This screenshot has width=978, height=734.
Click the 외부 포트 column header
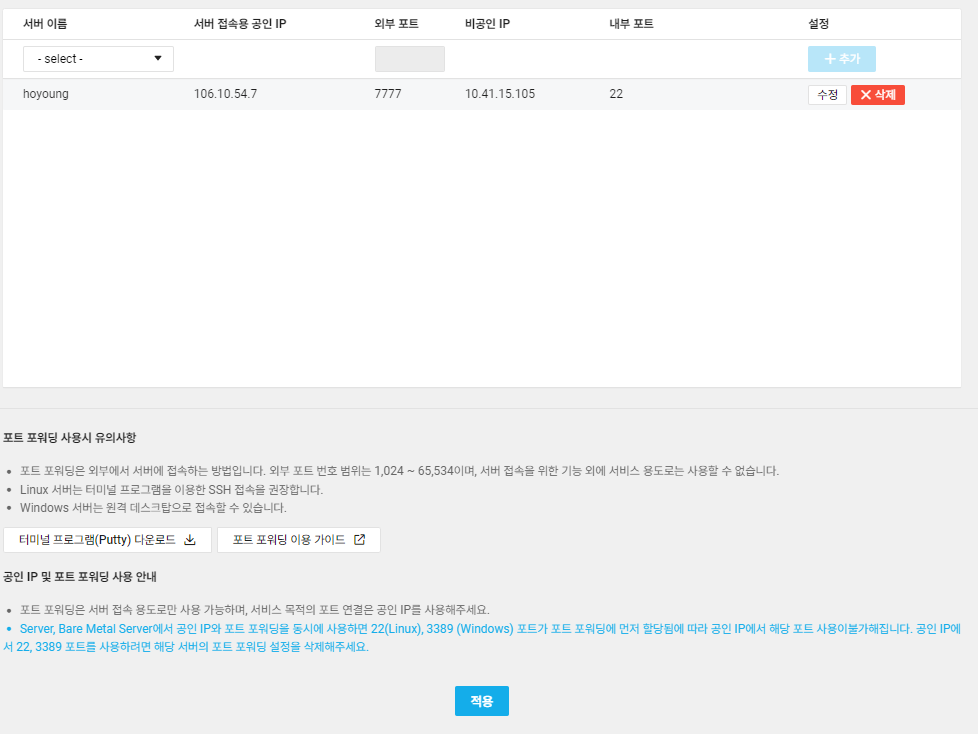(x=396, y=24)
